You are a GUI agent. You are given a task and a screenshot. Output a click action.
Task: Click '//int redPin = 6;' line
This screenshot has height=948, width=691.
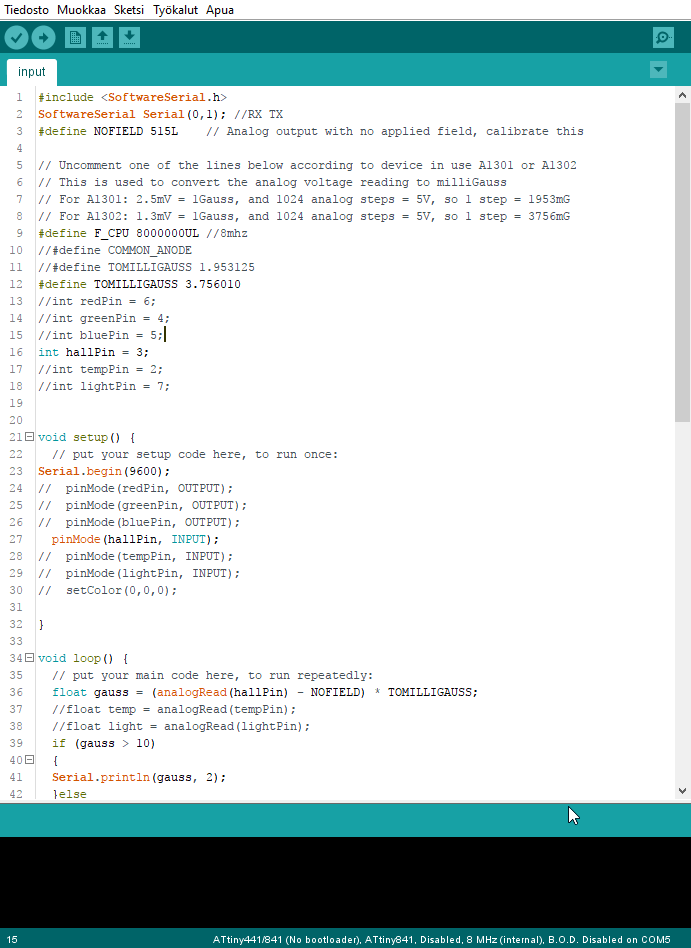(97, 301)
